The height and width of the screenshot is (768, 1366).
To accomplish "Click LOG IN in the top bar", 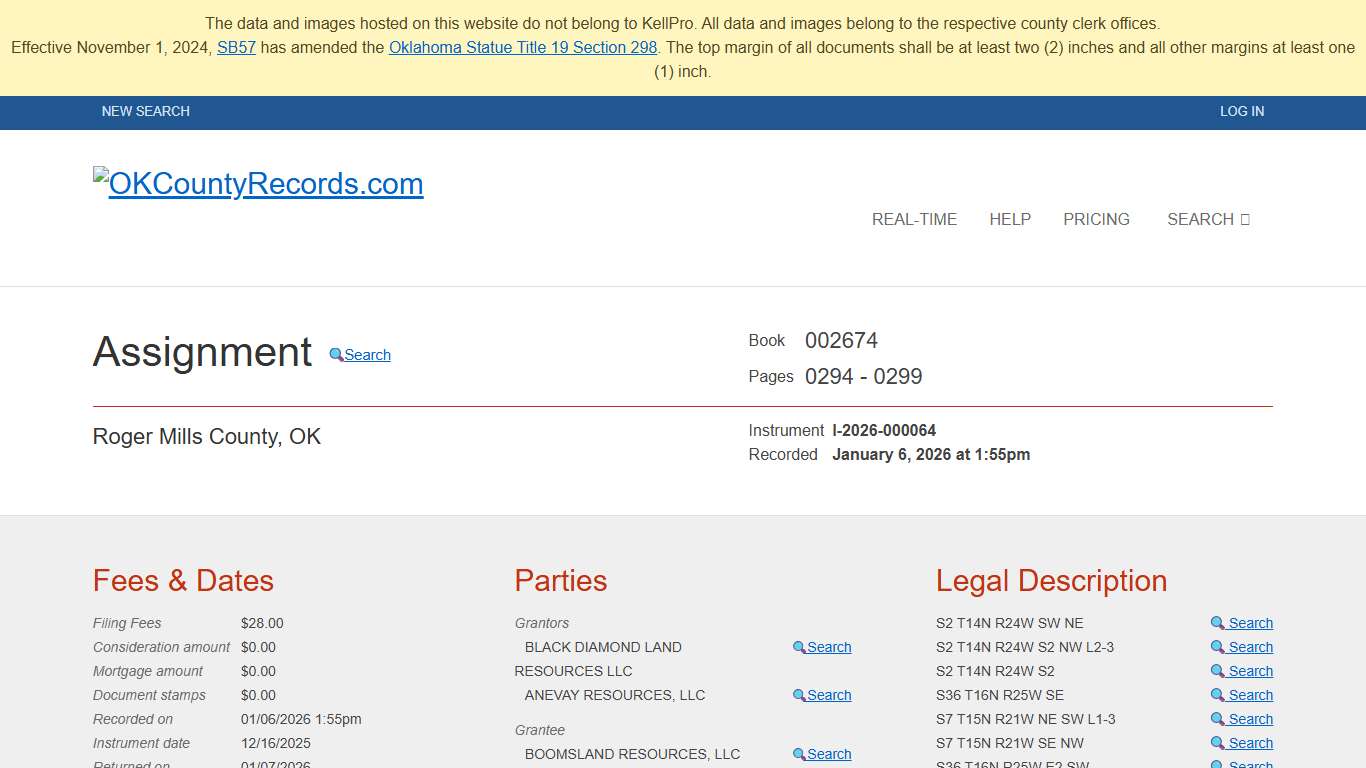I will coord(1242,111).
